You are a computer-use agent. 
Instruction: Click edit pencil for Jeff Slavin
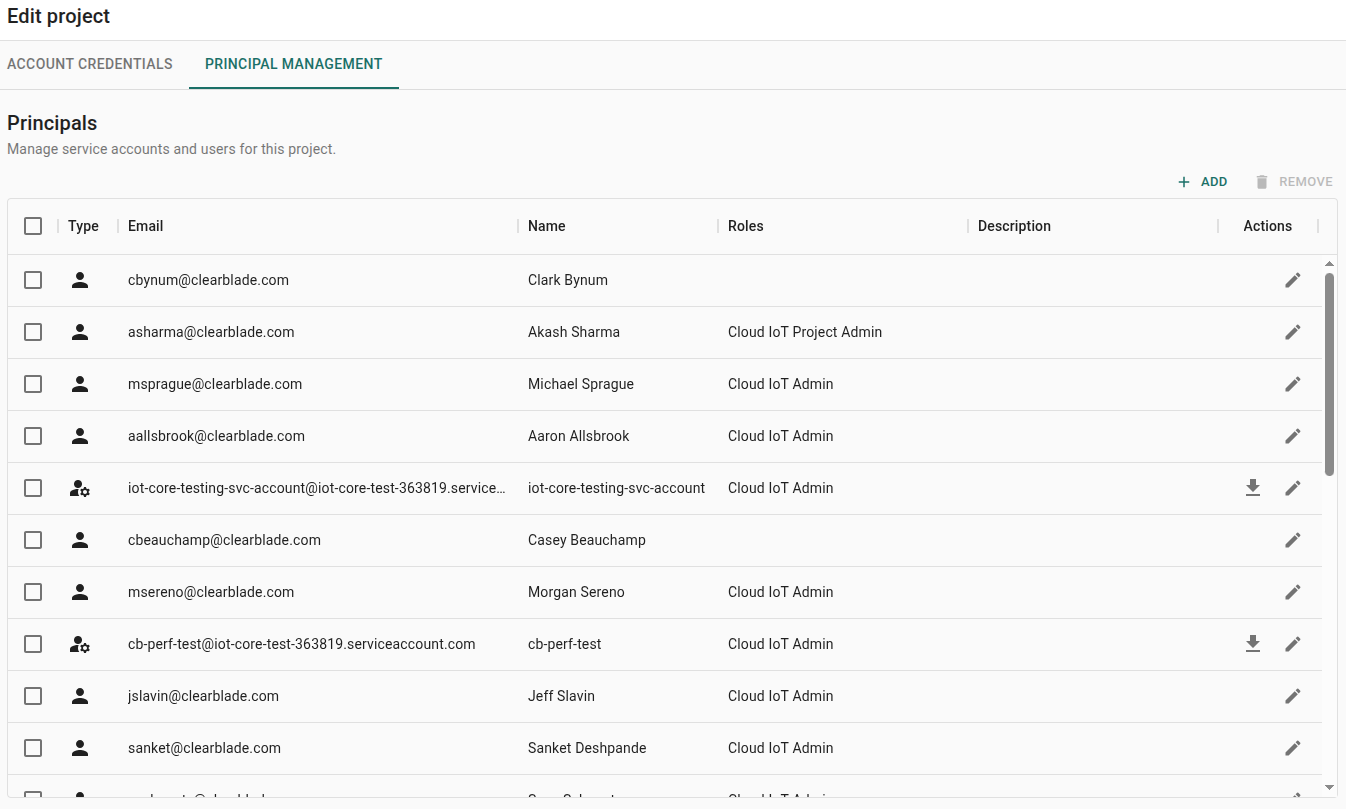coord(1292,696)
